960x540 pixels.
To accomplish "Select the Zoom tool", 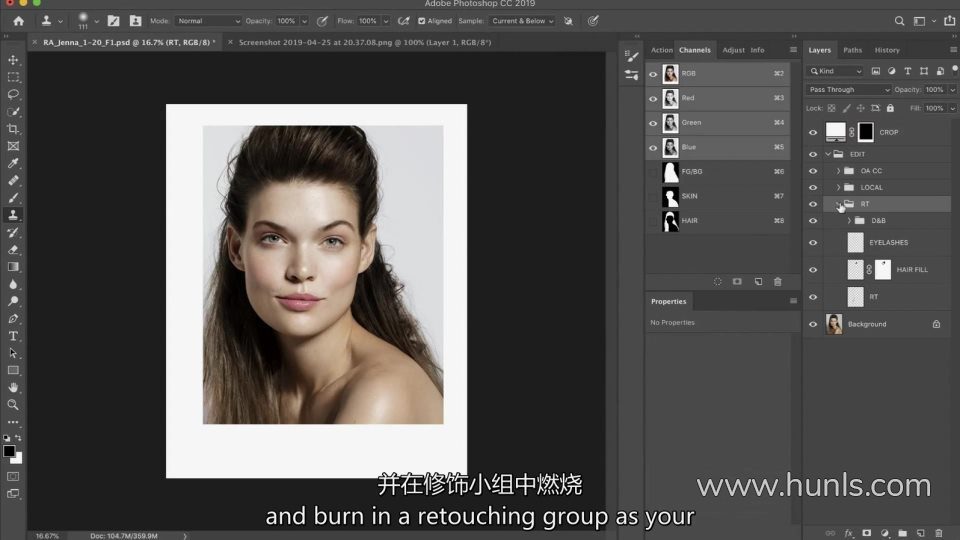I will [13, 405].
